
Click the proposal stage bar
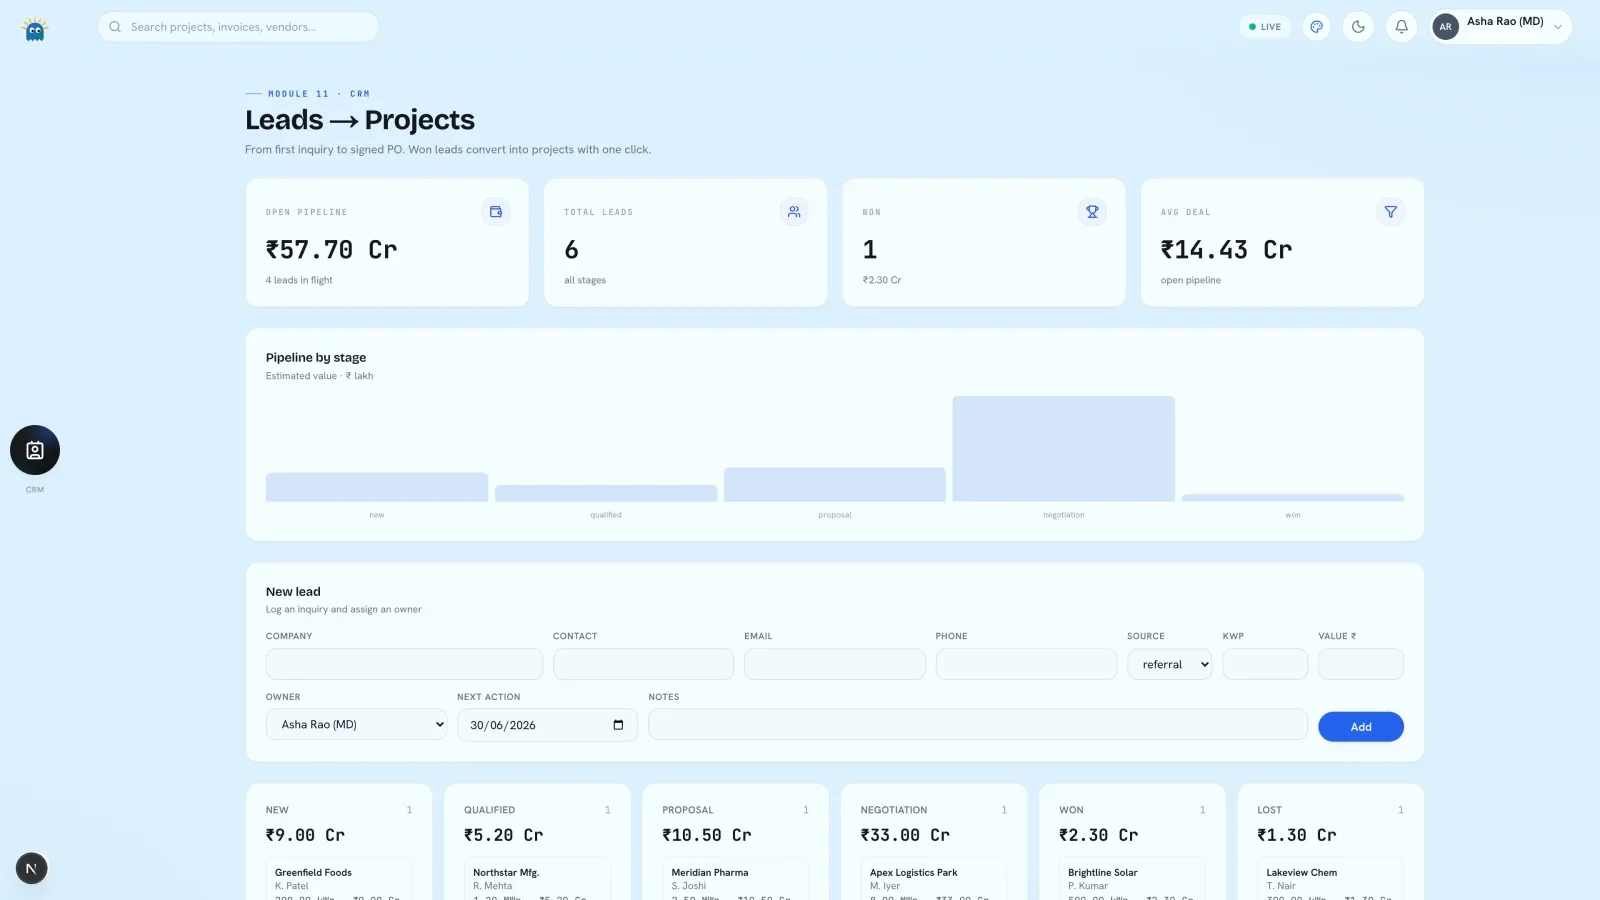[x=835, y=484]
